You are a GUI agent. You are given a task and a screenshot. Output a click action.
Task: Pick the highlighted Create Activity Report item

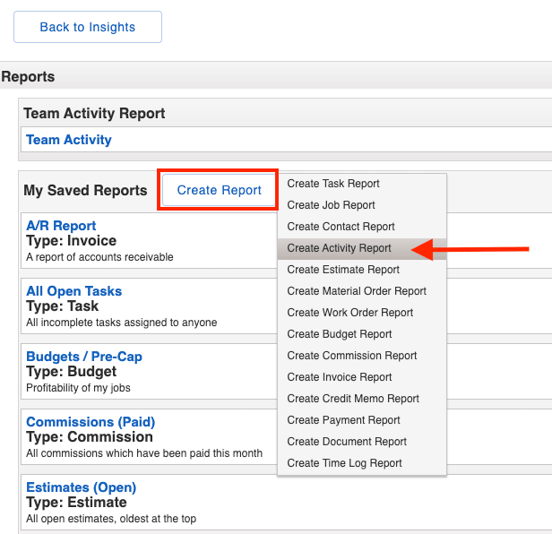pos(362,248)
